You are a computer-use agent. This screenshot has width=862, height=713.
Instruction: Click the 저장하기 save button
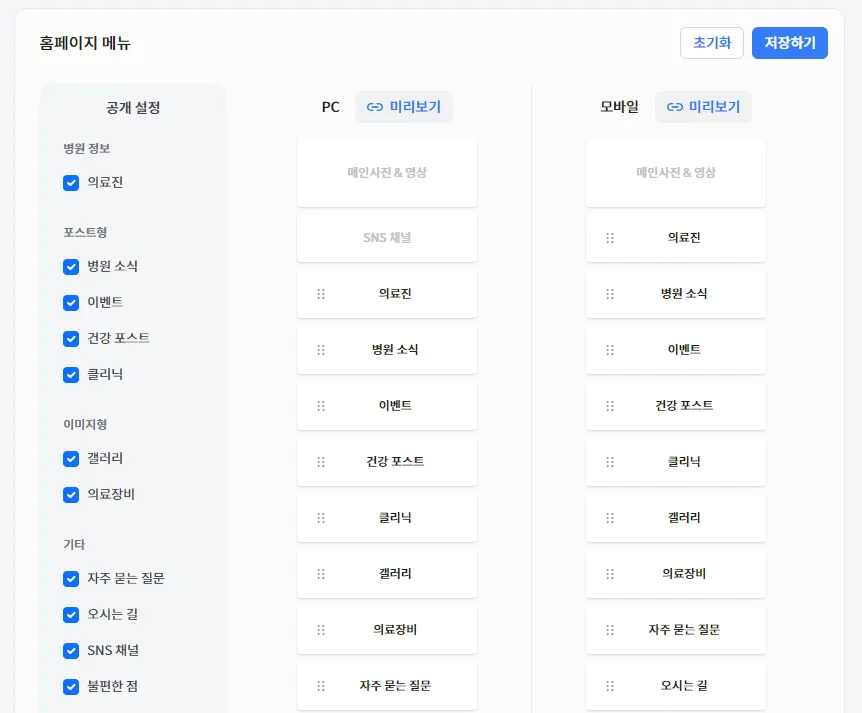point(790,43)
